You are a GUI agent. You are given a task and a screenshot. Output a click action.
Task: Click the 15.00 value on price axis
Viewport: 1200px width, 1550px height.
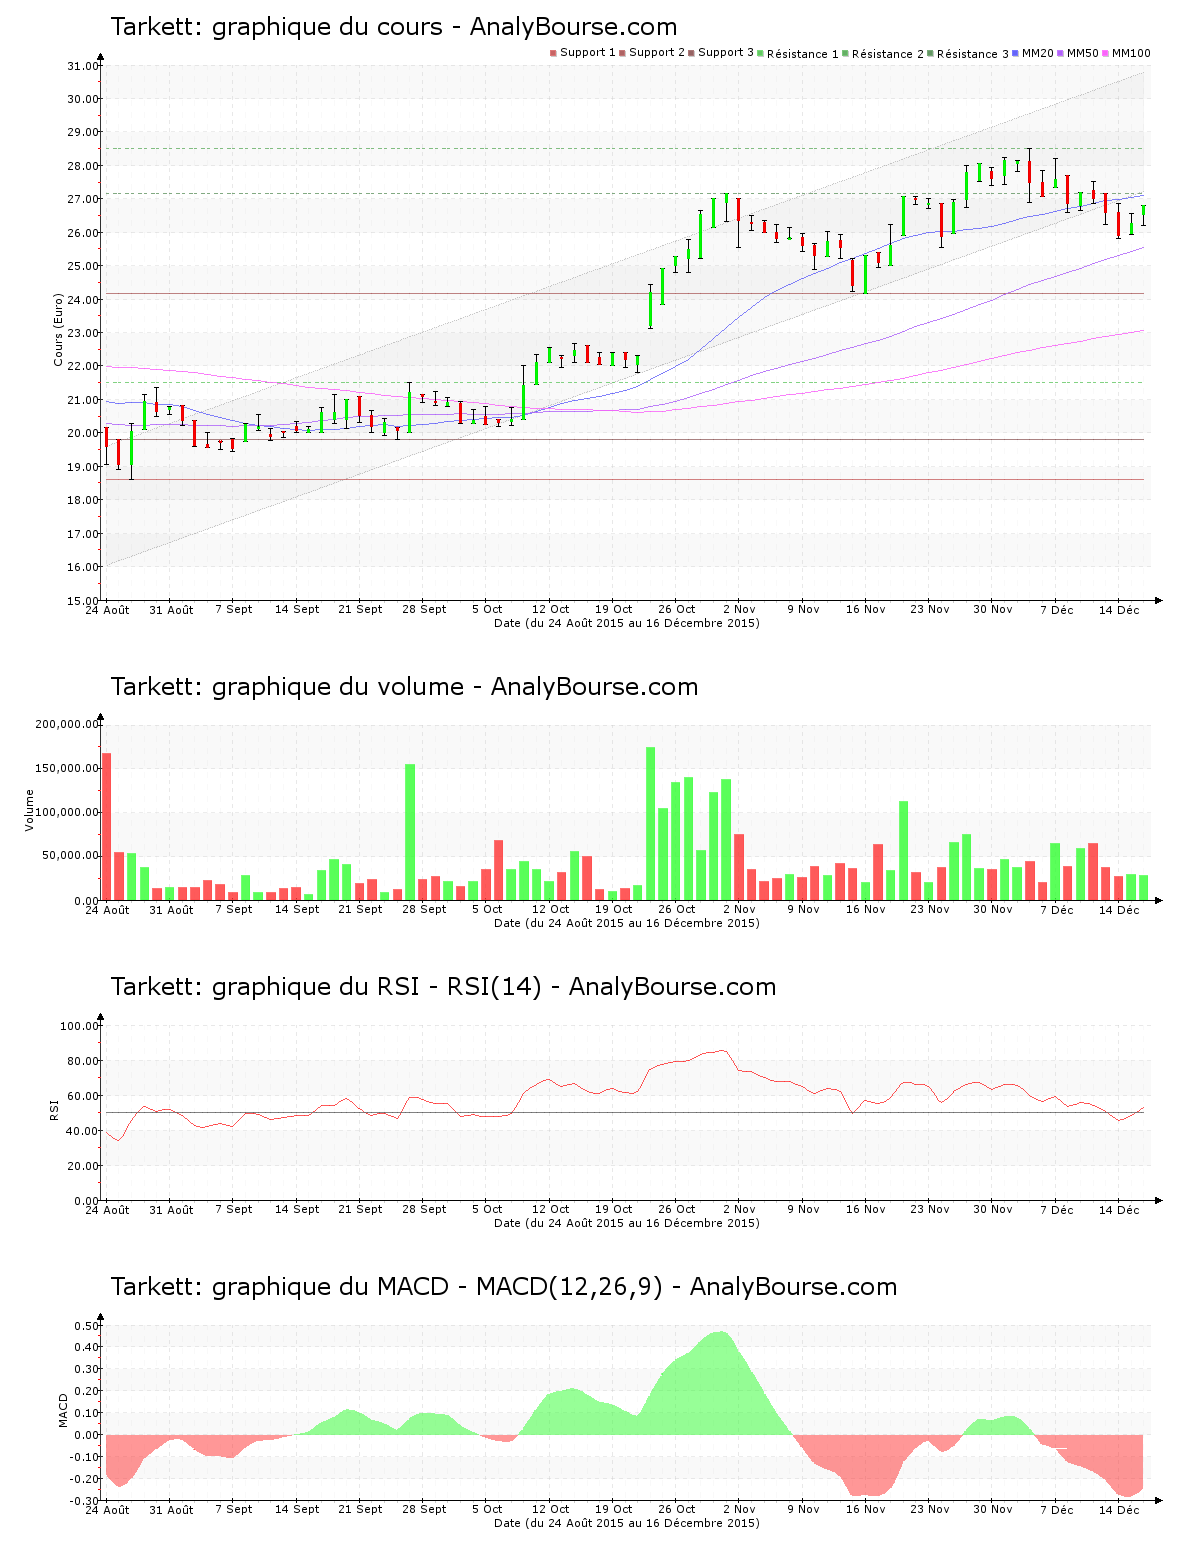click(82, 601)
